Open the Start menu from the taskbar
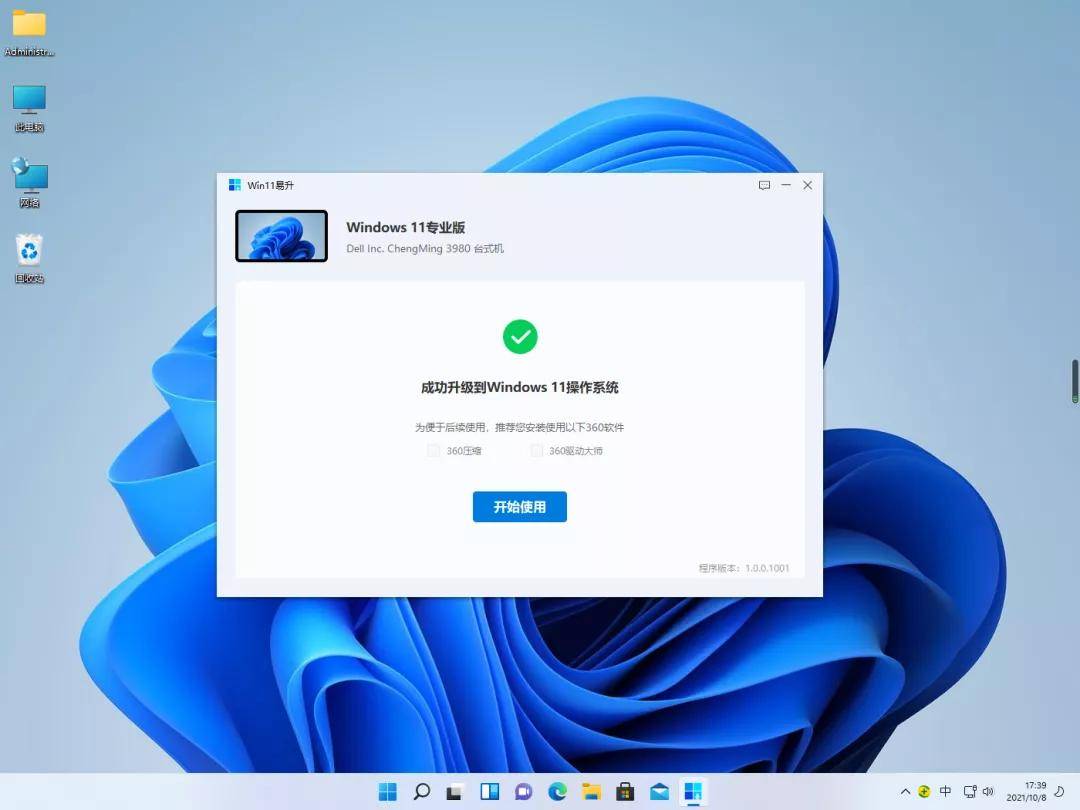The image size is (1080, 810). 387,791
